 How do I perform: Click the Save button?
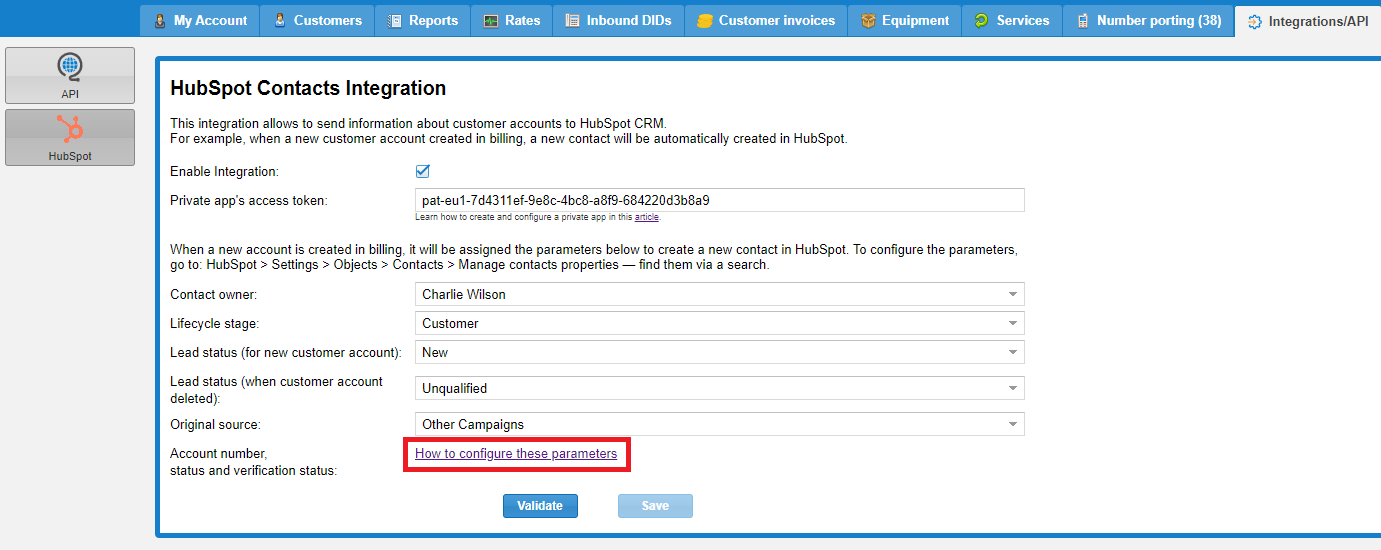[x=655, y=506]
